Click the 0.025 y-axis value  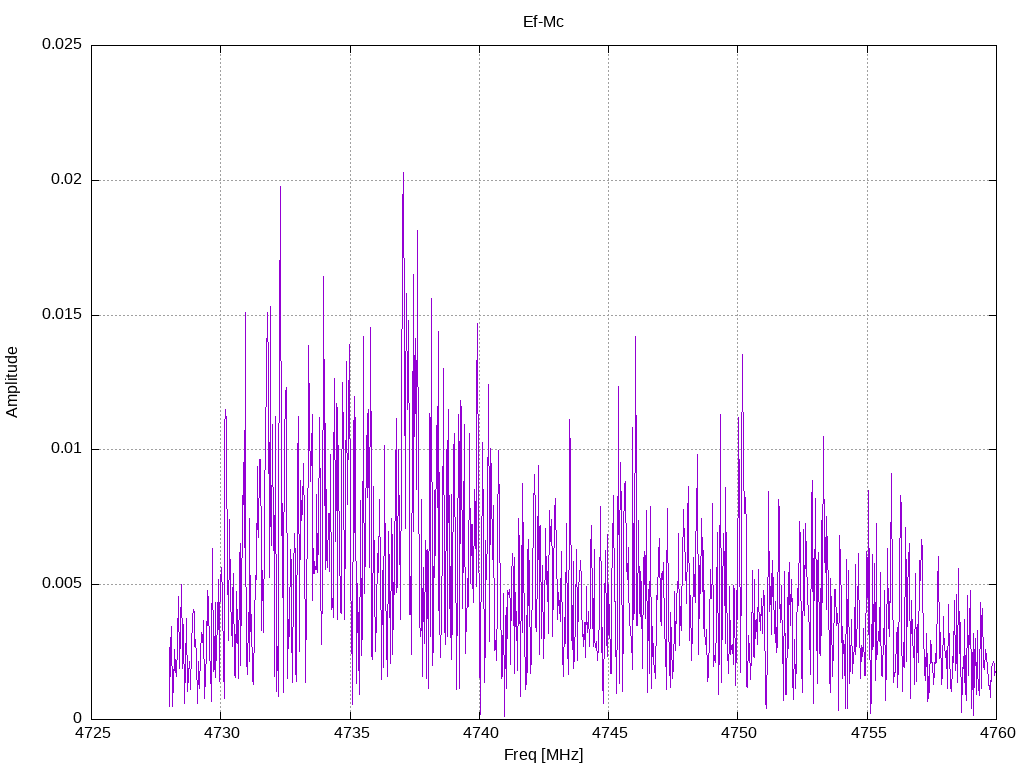coord(62,44)
